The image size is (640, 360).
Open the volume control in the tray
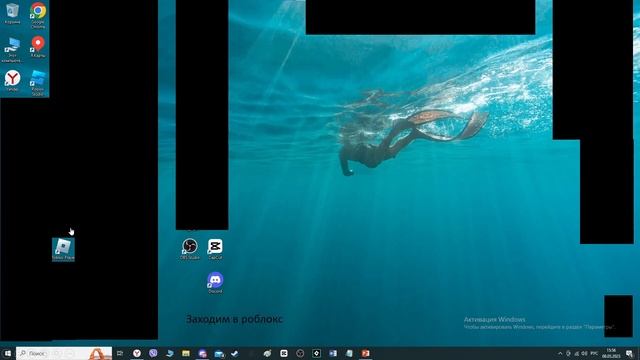(x=584, y=353)
